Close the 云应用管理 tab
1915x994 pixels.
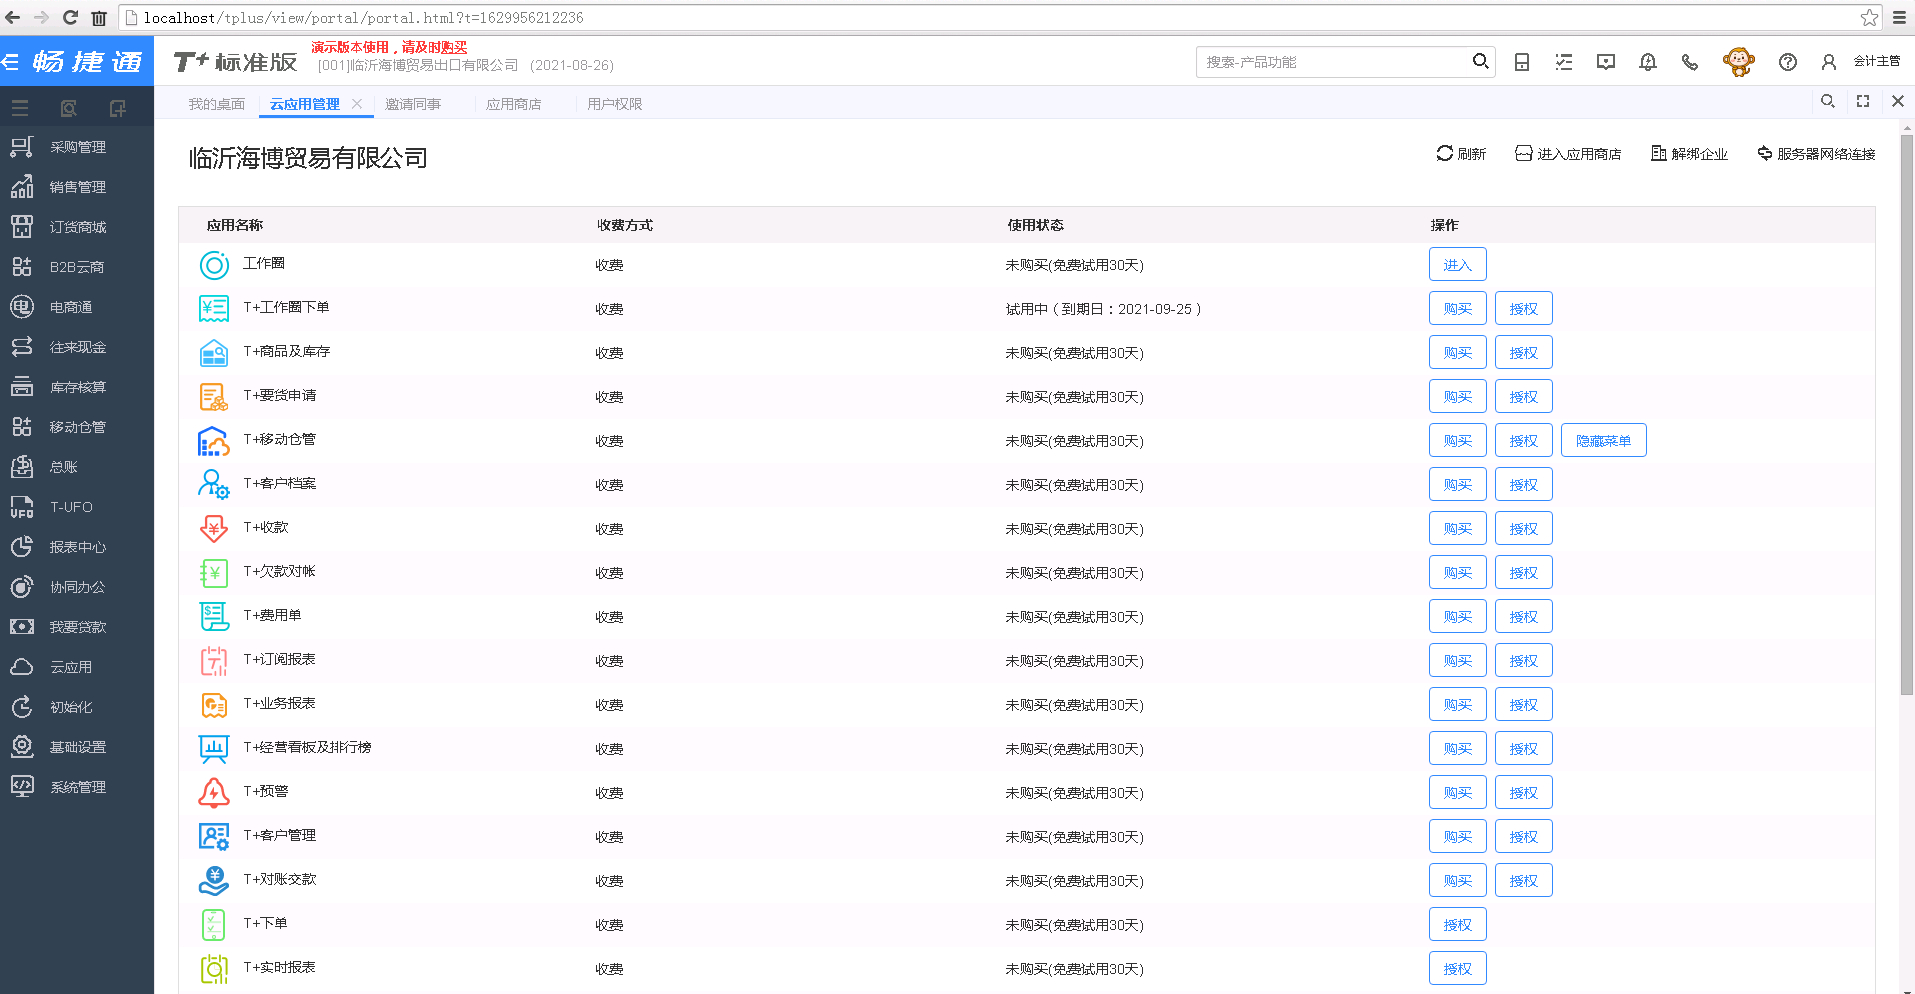357,104
